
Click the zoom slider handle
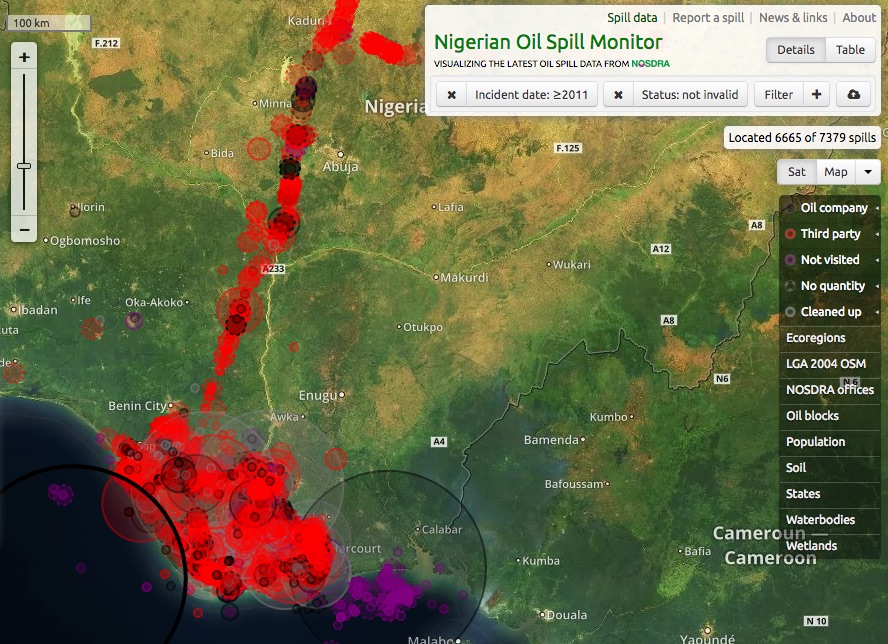[x=24, y=165]
